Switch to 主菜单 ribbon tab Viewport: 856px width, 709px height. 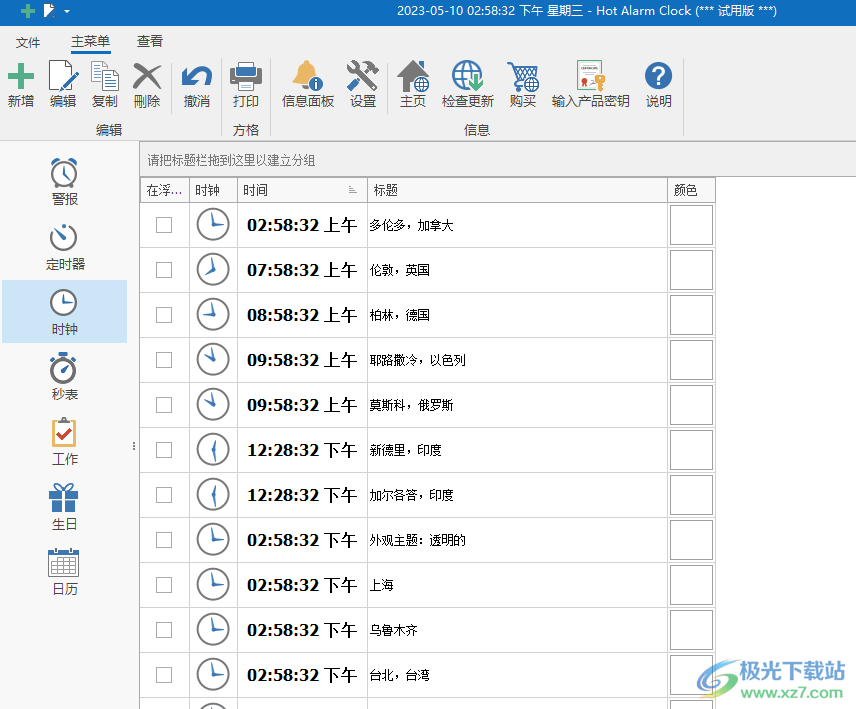click(91, 41)
